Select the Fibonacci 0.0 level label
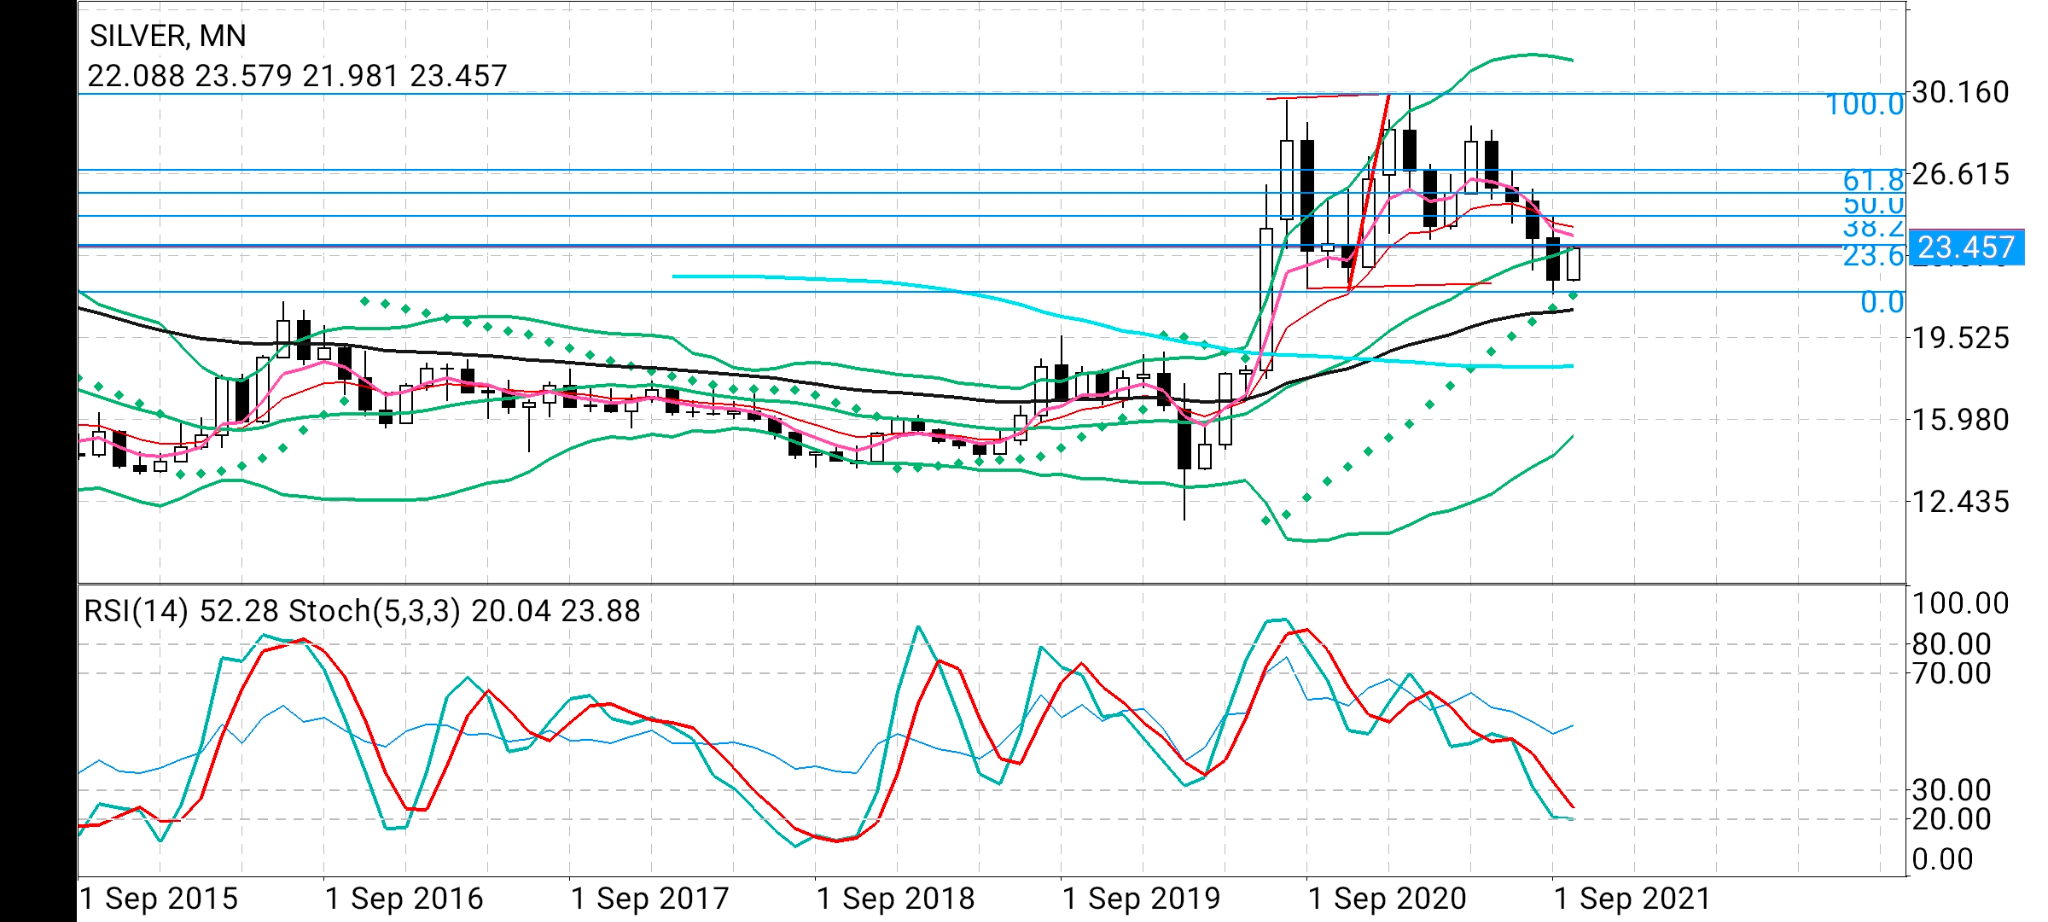 (1882, 302)
